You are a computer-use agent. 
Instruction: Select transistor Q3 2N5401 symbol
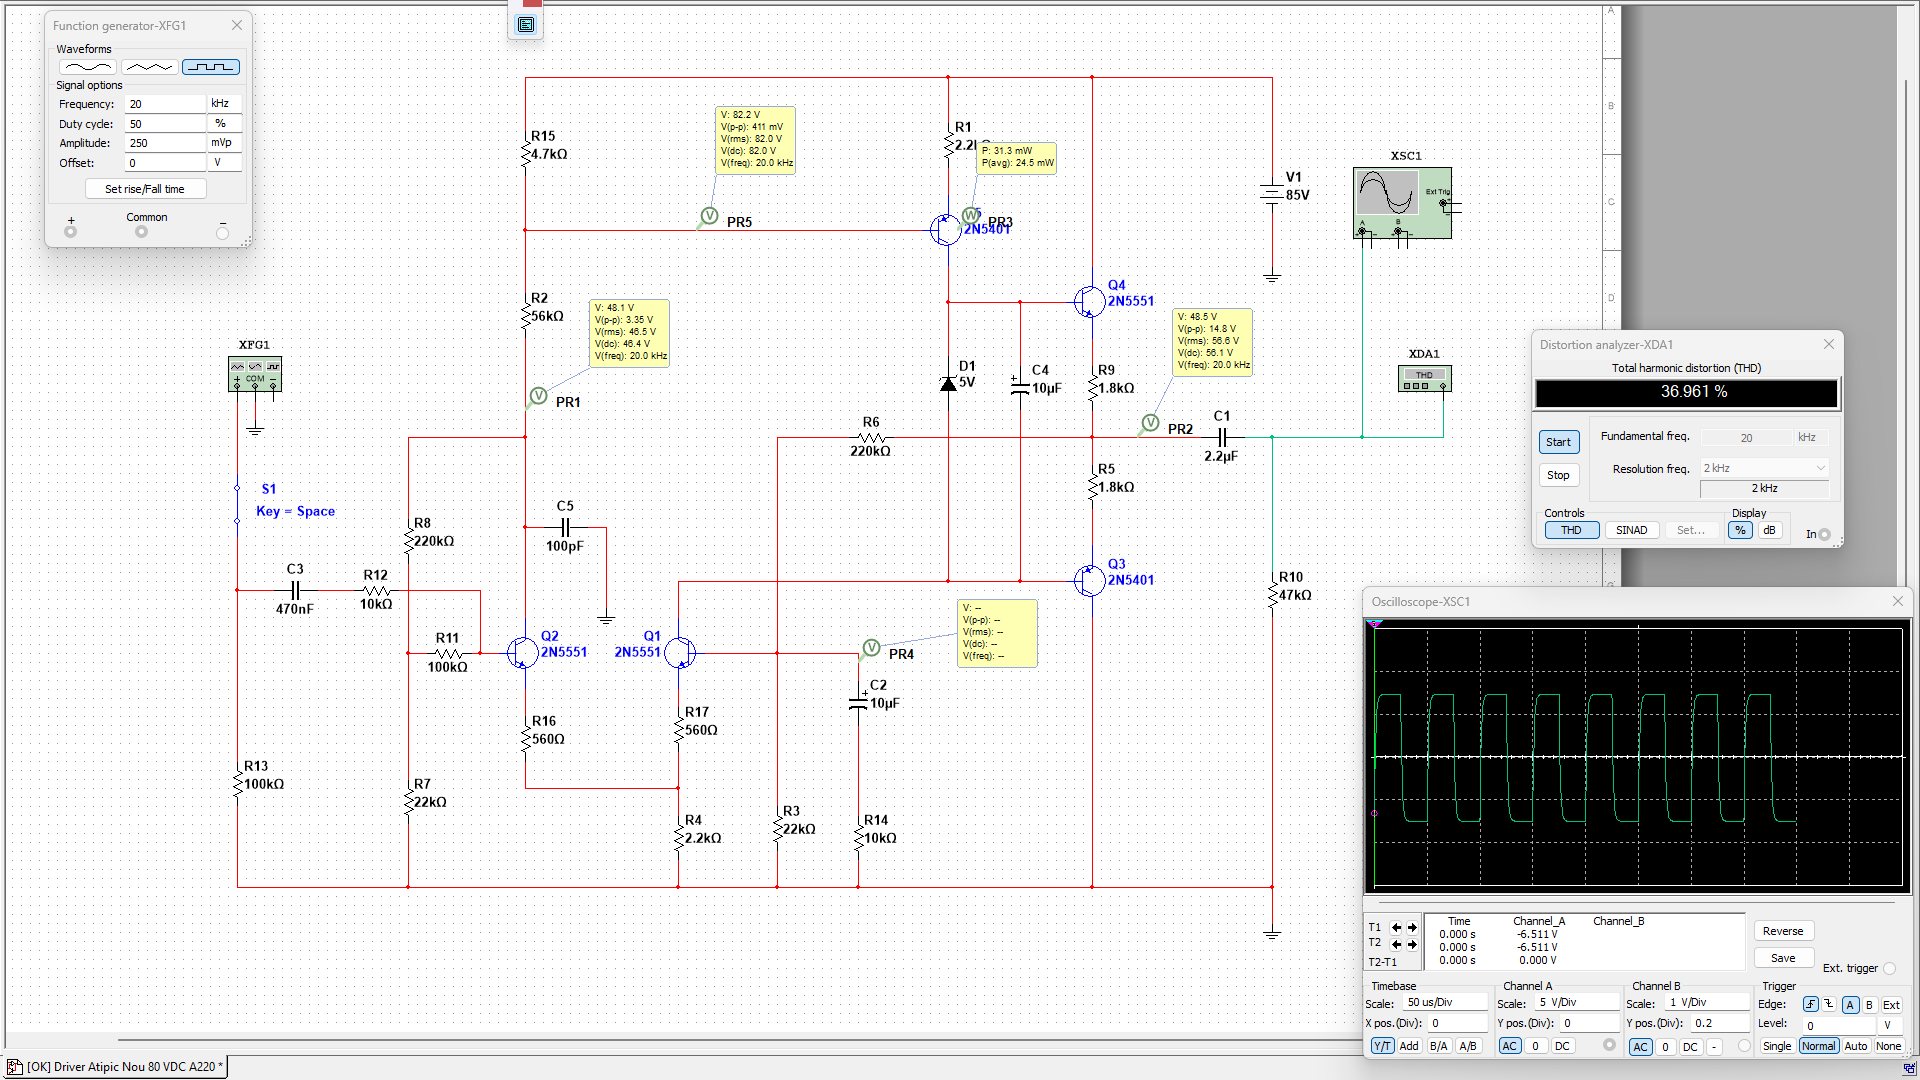1089,580
